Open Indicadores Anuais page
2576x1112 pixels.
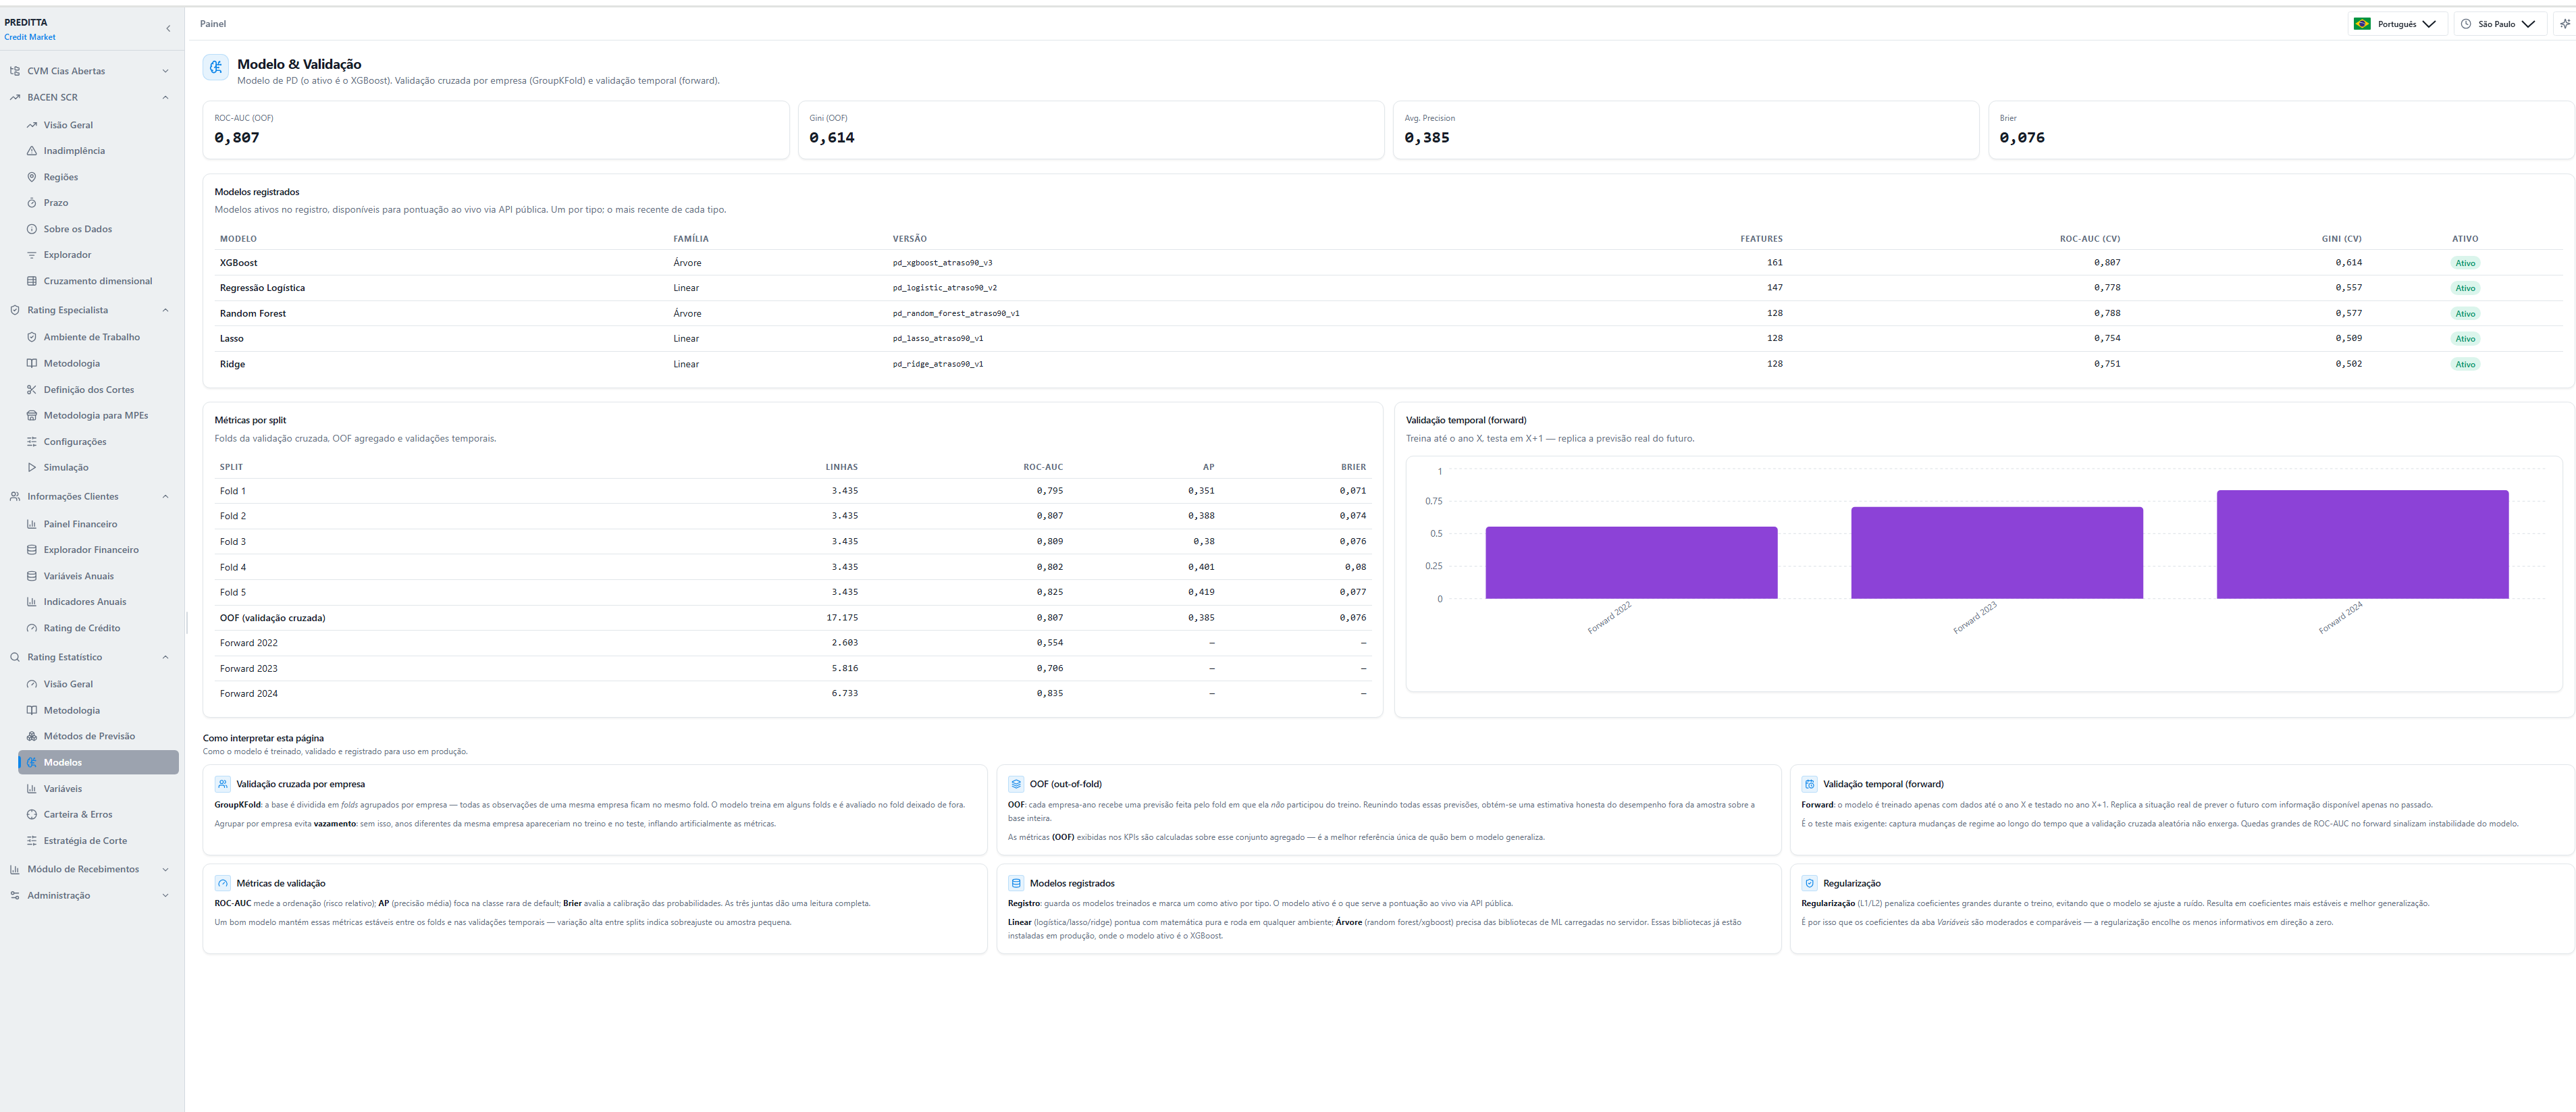coord(98,602)
